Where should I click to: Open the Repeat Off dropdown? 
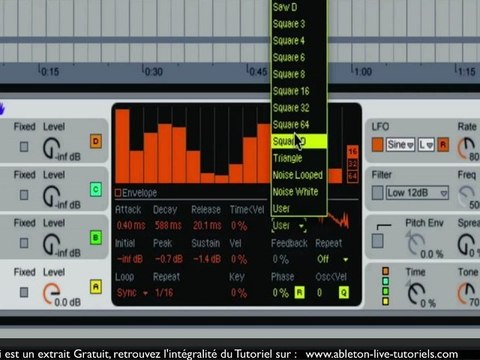point(333,259)
